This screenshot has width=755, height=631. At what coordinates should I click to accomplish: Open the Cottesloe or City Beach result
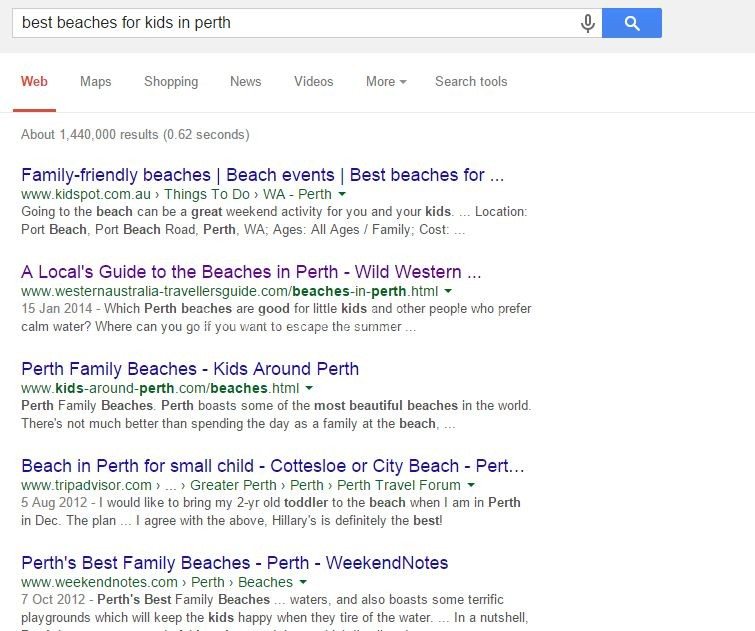pyautogui.click(x=272, y=466)
